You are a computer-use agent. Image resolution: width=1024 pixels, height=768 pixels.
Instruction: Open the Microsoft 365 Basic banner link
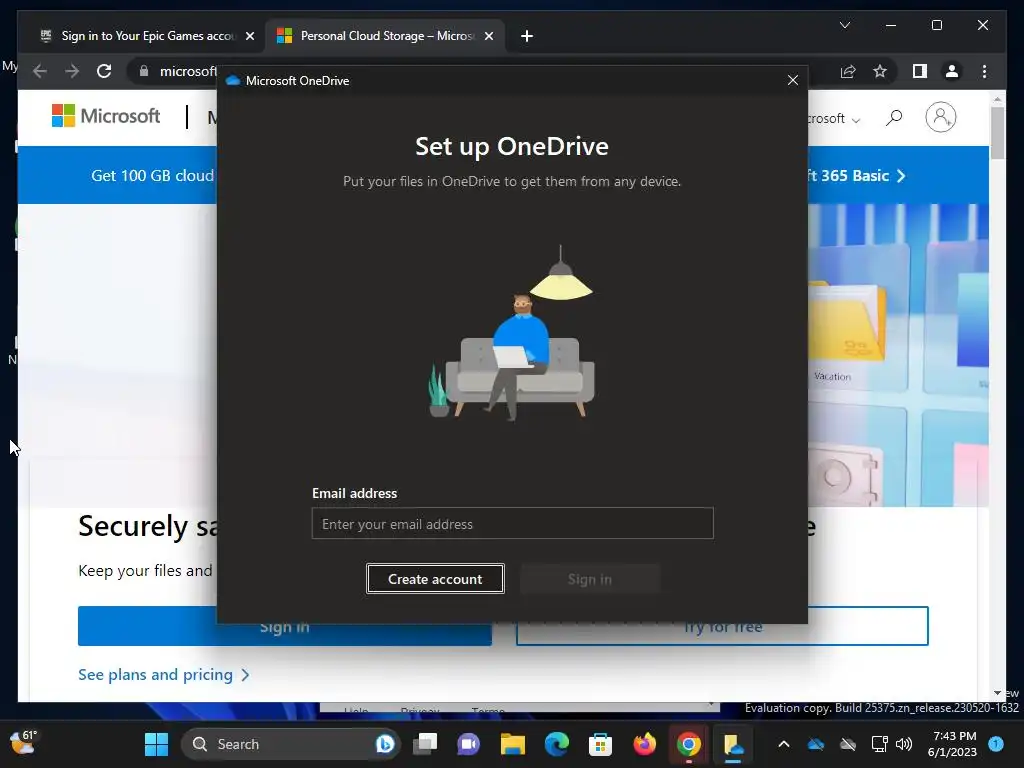coord(857,176)
